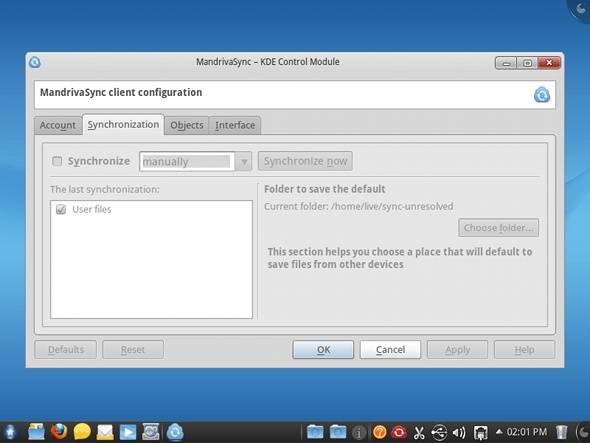Click the Reset button
This screenshot has width=590, height=443.
pos(133,350)
